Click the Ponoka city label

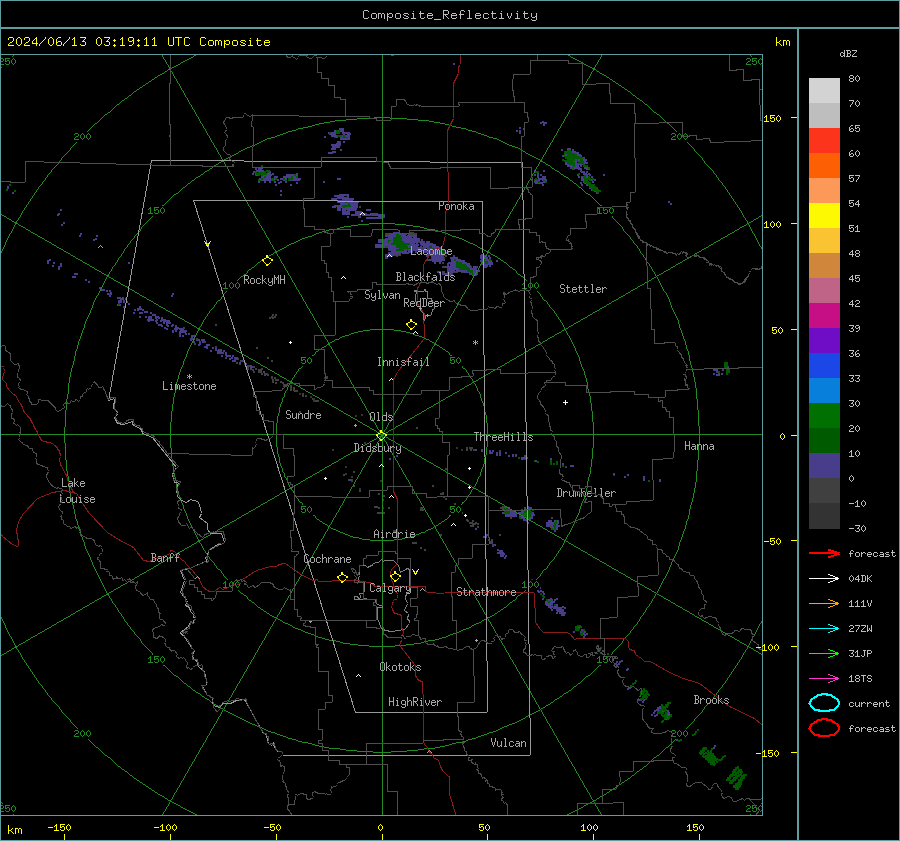click(x=456, y=206)
